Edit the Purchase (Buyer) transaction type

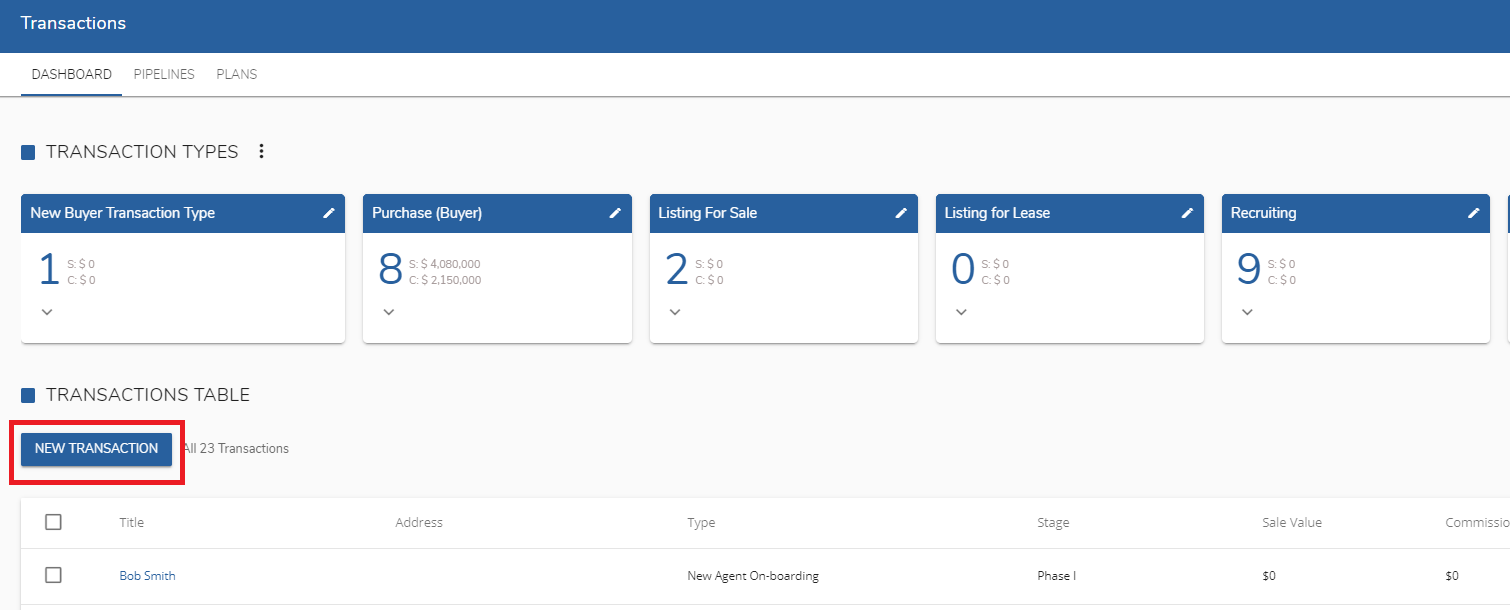point(615,213)
